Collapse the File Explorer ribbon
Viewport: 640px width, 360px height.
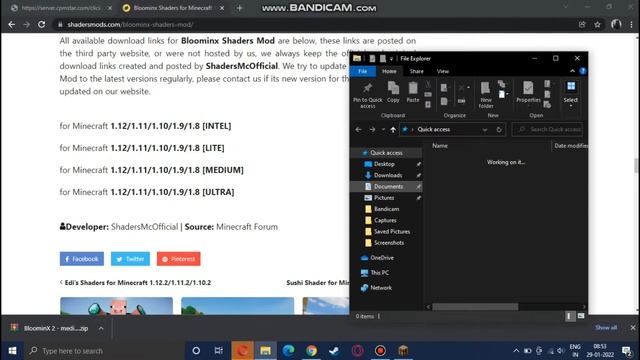pyautogui.click(x=572, y=71)
